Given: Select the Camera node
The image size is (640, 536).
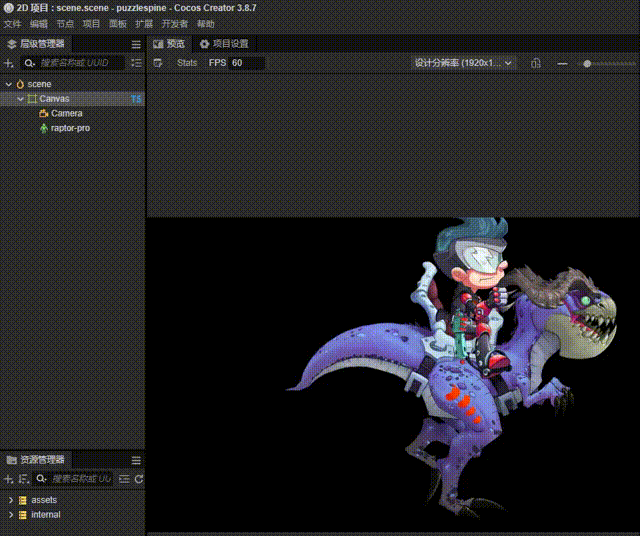Looking at the screenshot, I should [x=72, y=113].
